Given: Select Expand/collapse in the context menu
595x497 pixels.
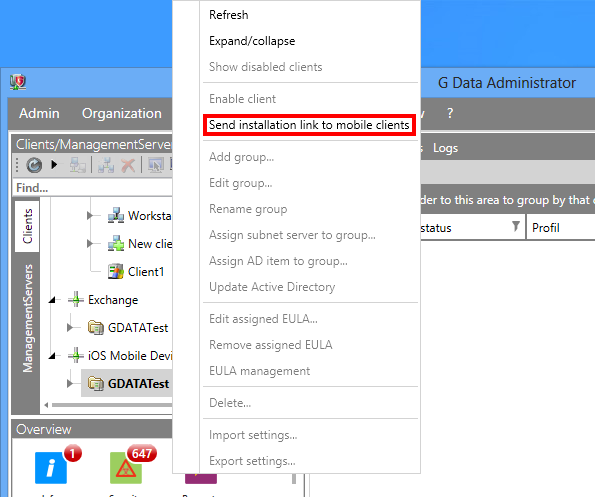Looking at the screenshot, I should point(252,41).
